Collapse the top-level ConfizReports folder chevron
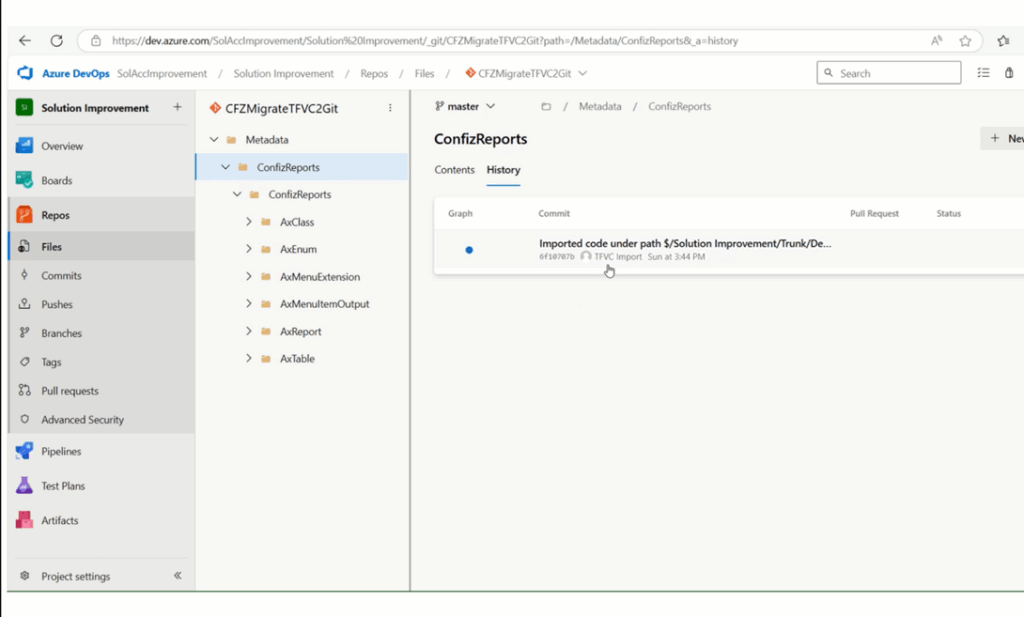This screenshot has width=1024, height=617. click(x=225, y=167)
